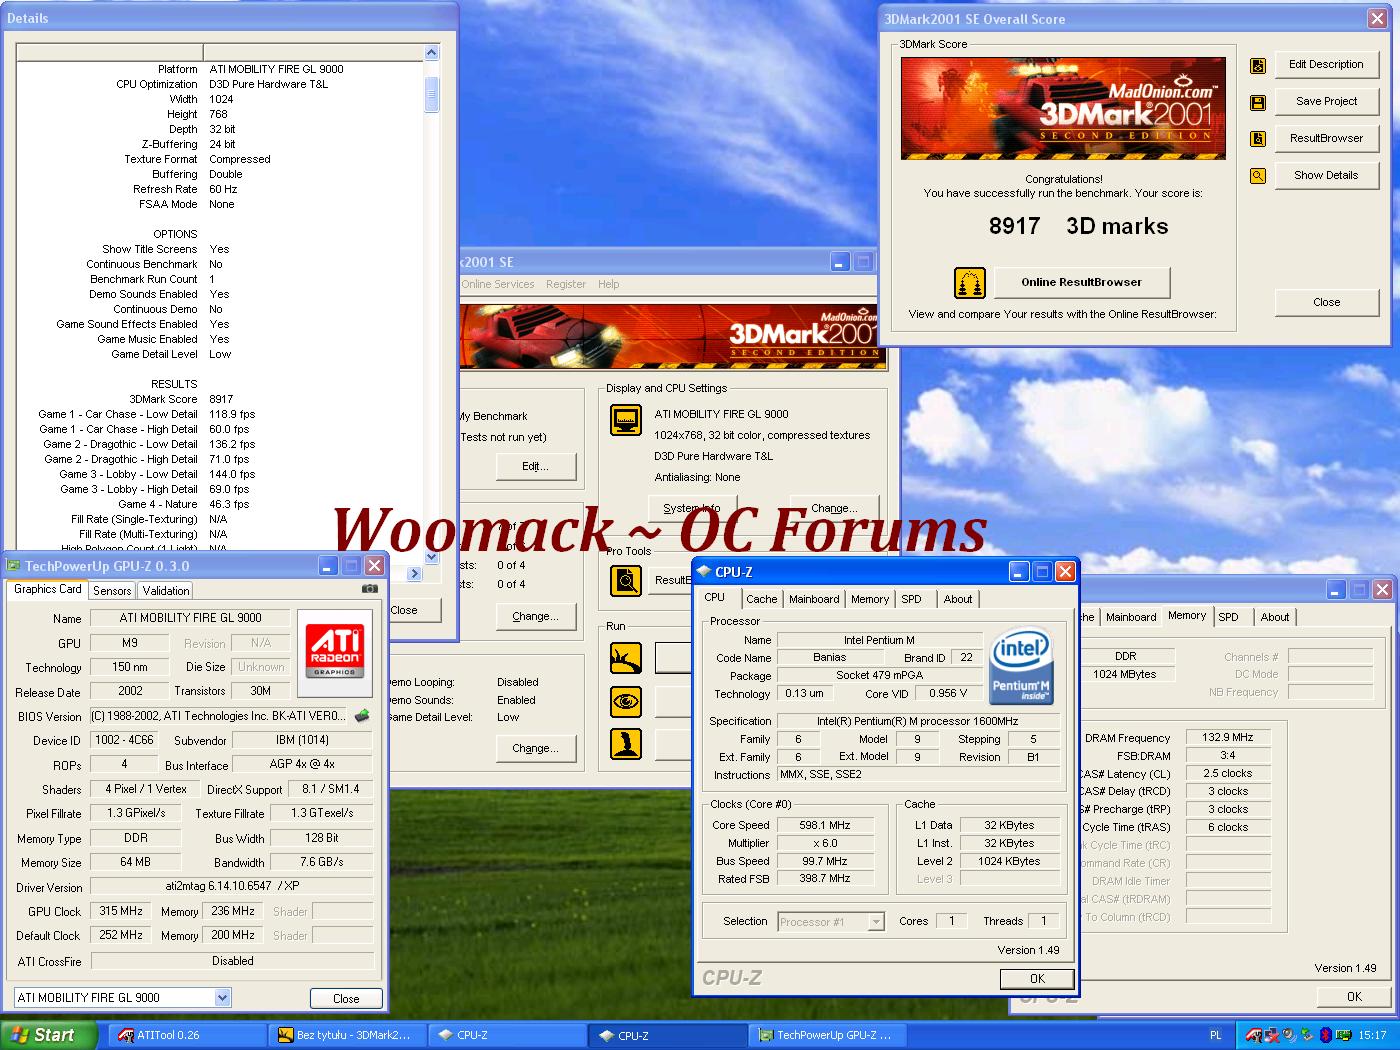Open the Windows Start menu
Image resolution: width=1400 pixels, height=1050 pixels.
tap(49, 1035)
